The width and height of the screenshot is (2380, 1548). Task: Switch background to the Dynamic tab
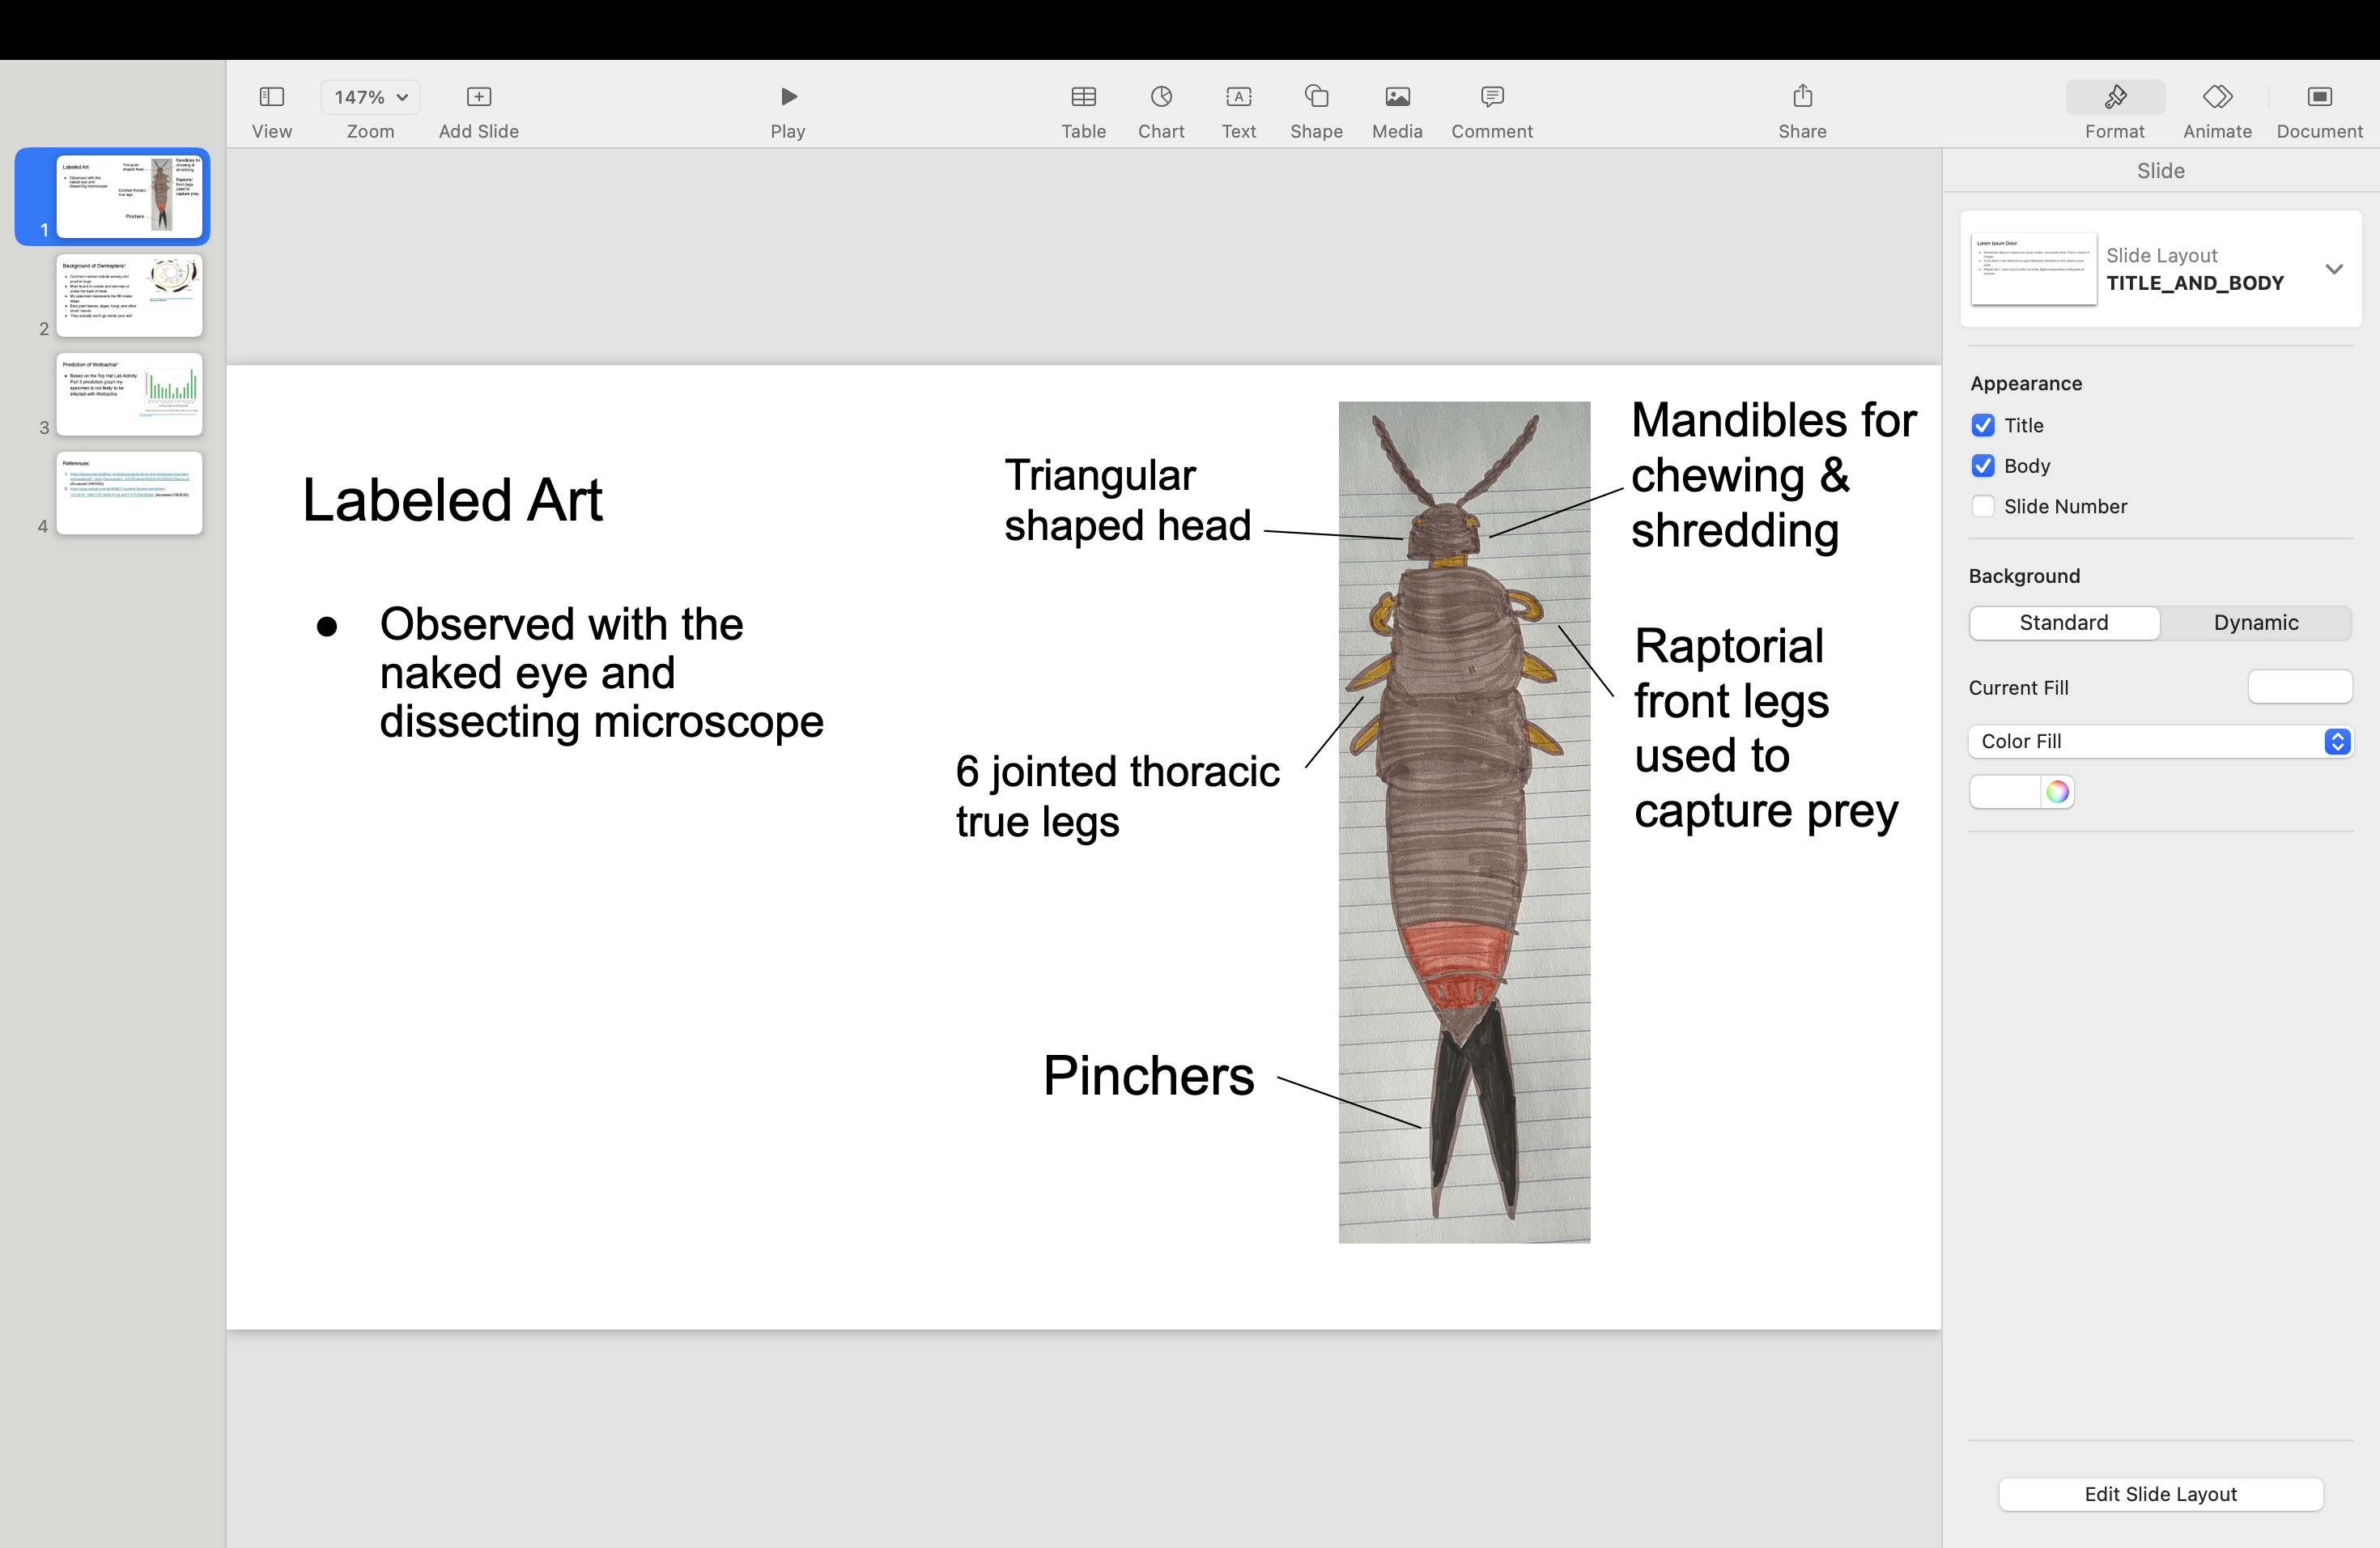point(2255,623)
